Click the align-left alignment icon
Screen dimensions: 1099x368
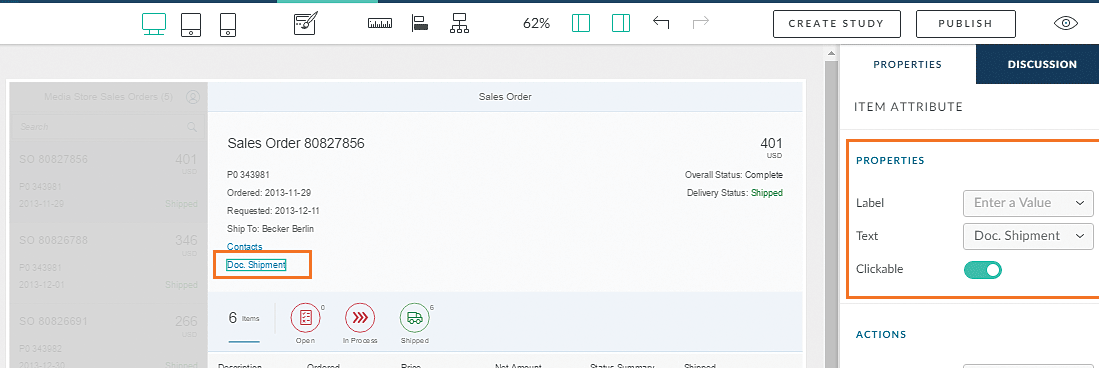(x=419, y=24)
